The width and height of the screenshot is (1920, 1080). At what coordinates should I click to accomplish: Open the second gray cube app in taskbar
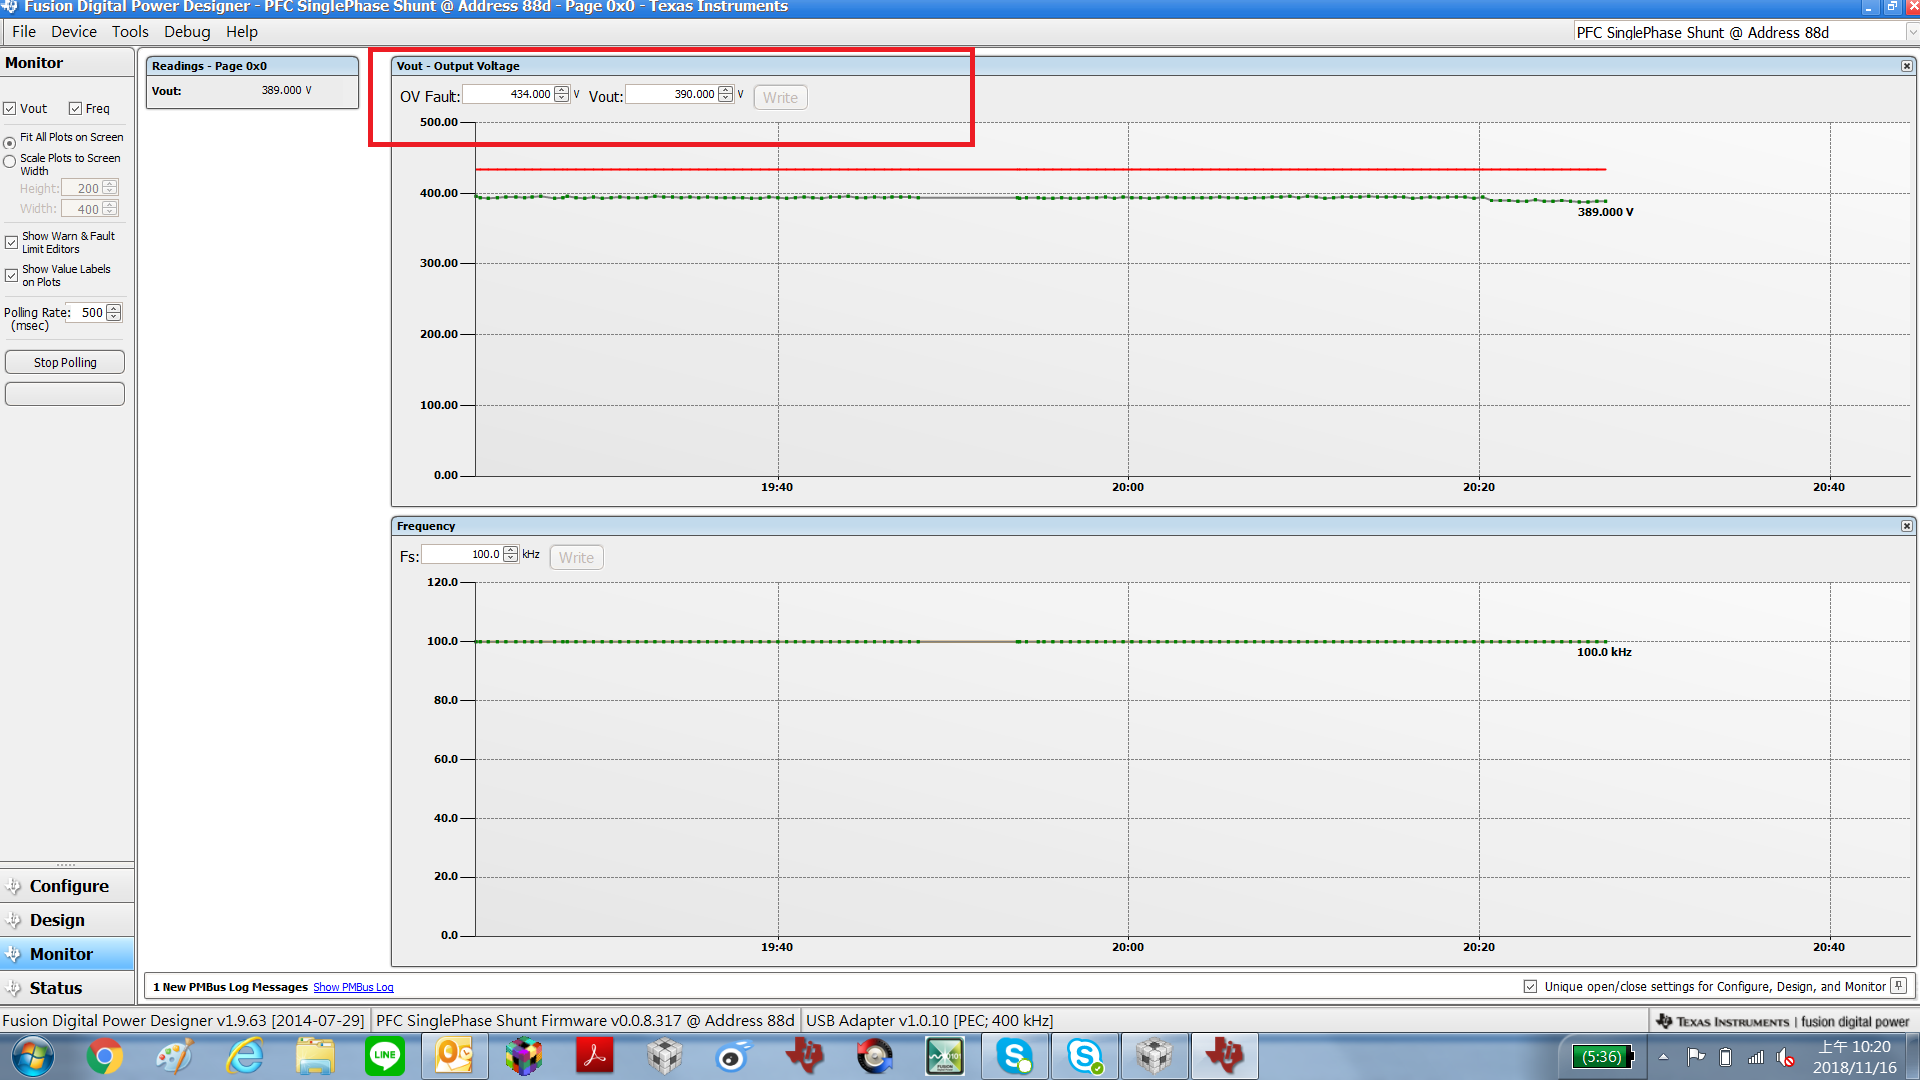1154,1057
